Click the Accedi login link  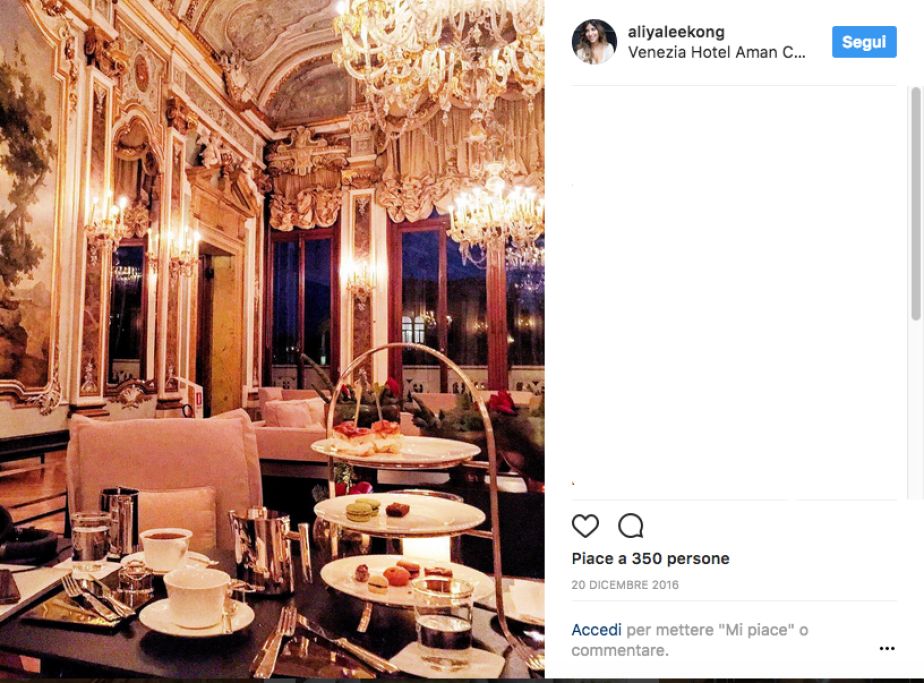click(596, 630)
